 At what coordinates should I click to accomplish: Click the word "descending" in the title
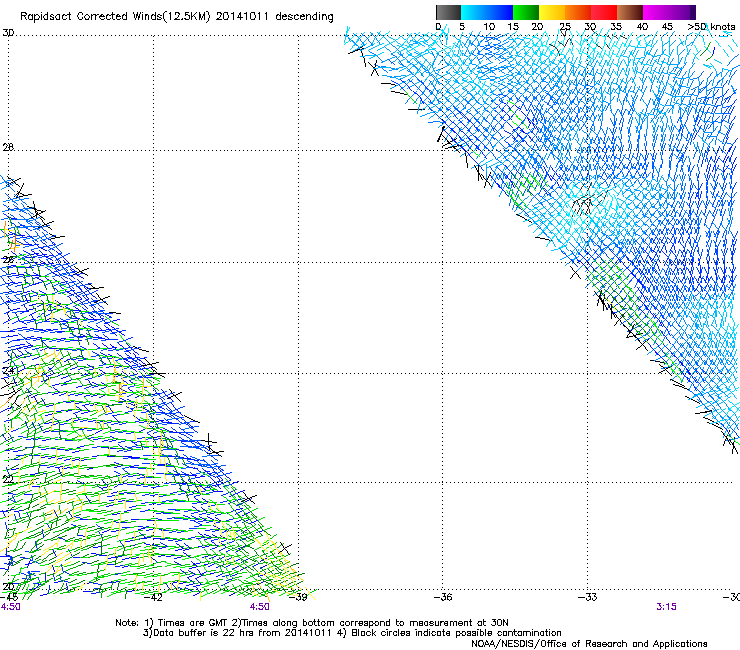tap(304, 17)
